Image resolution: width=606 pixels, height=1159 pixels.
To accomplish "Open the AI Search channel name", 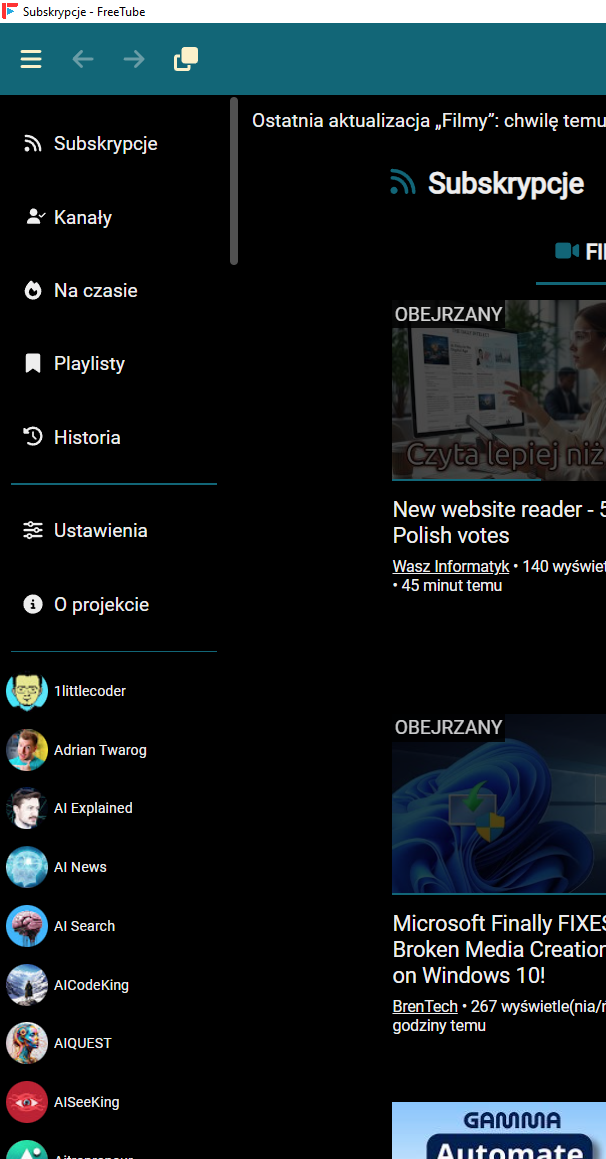I will [84, 926].
